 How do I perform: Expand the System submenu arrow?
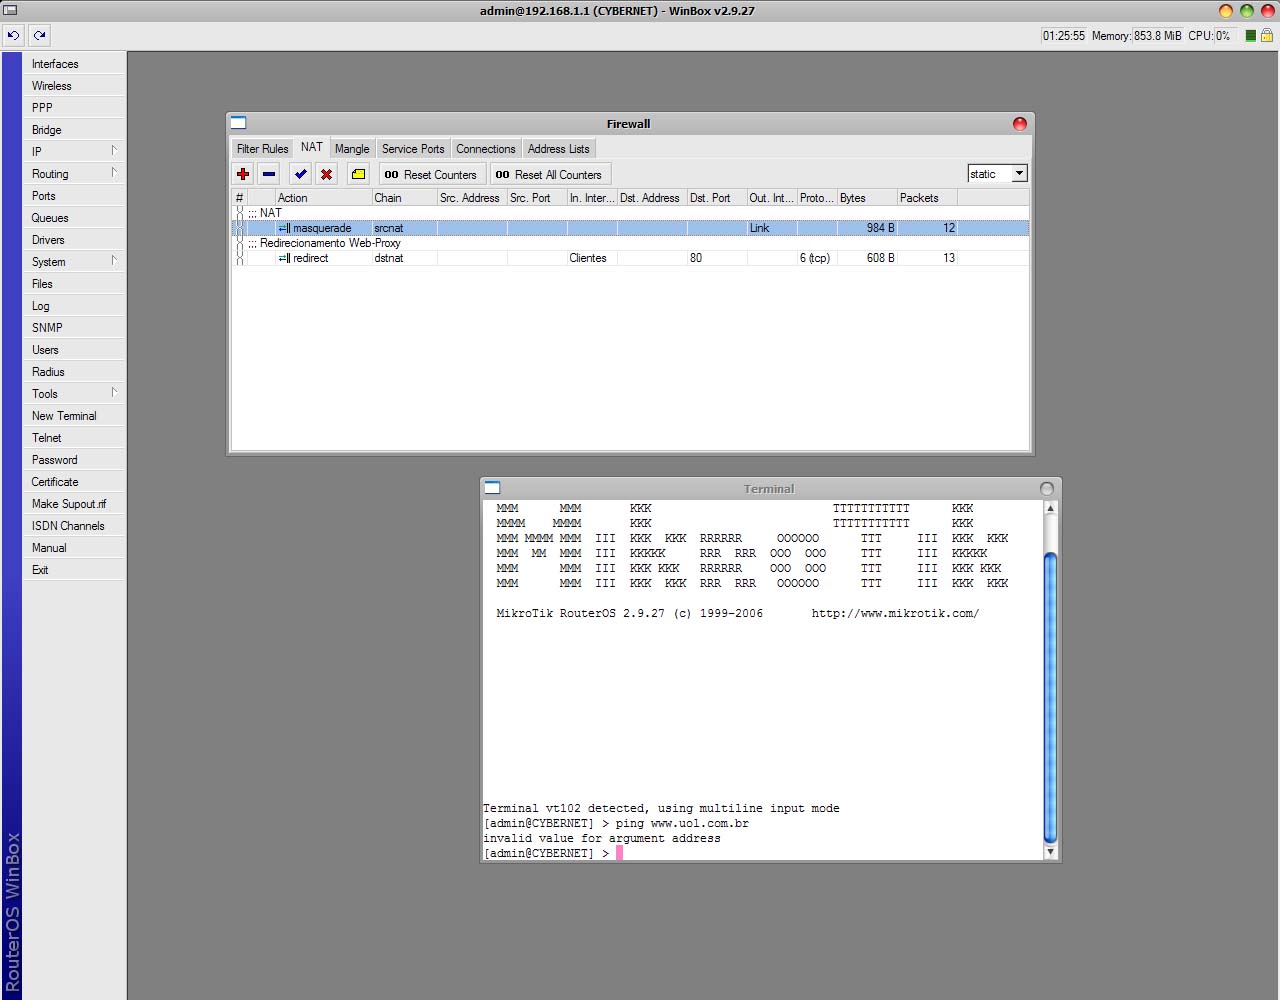[114, 261]
